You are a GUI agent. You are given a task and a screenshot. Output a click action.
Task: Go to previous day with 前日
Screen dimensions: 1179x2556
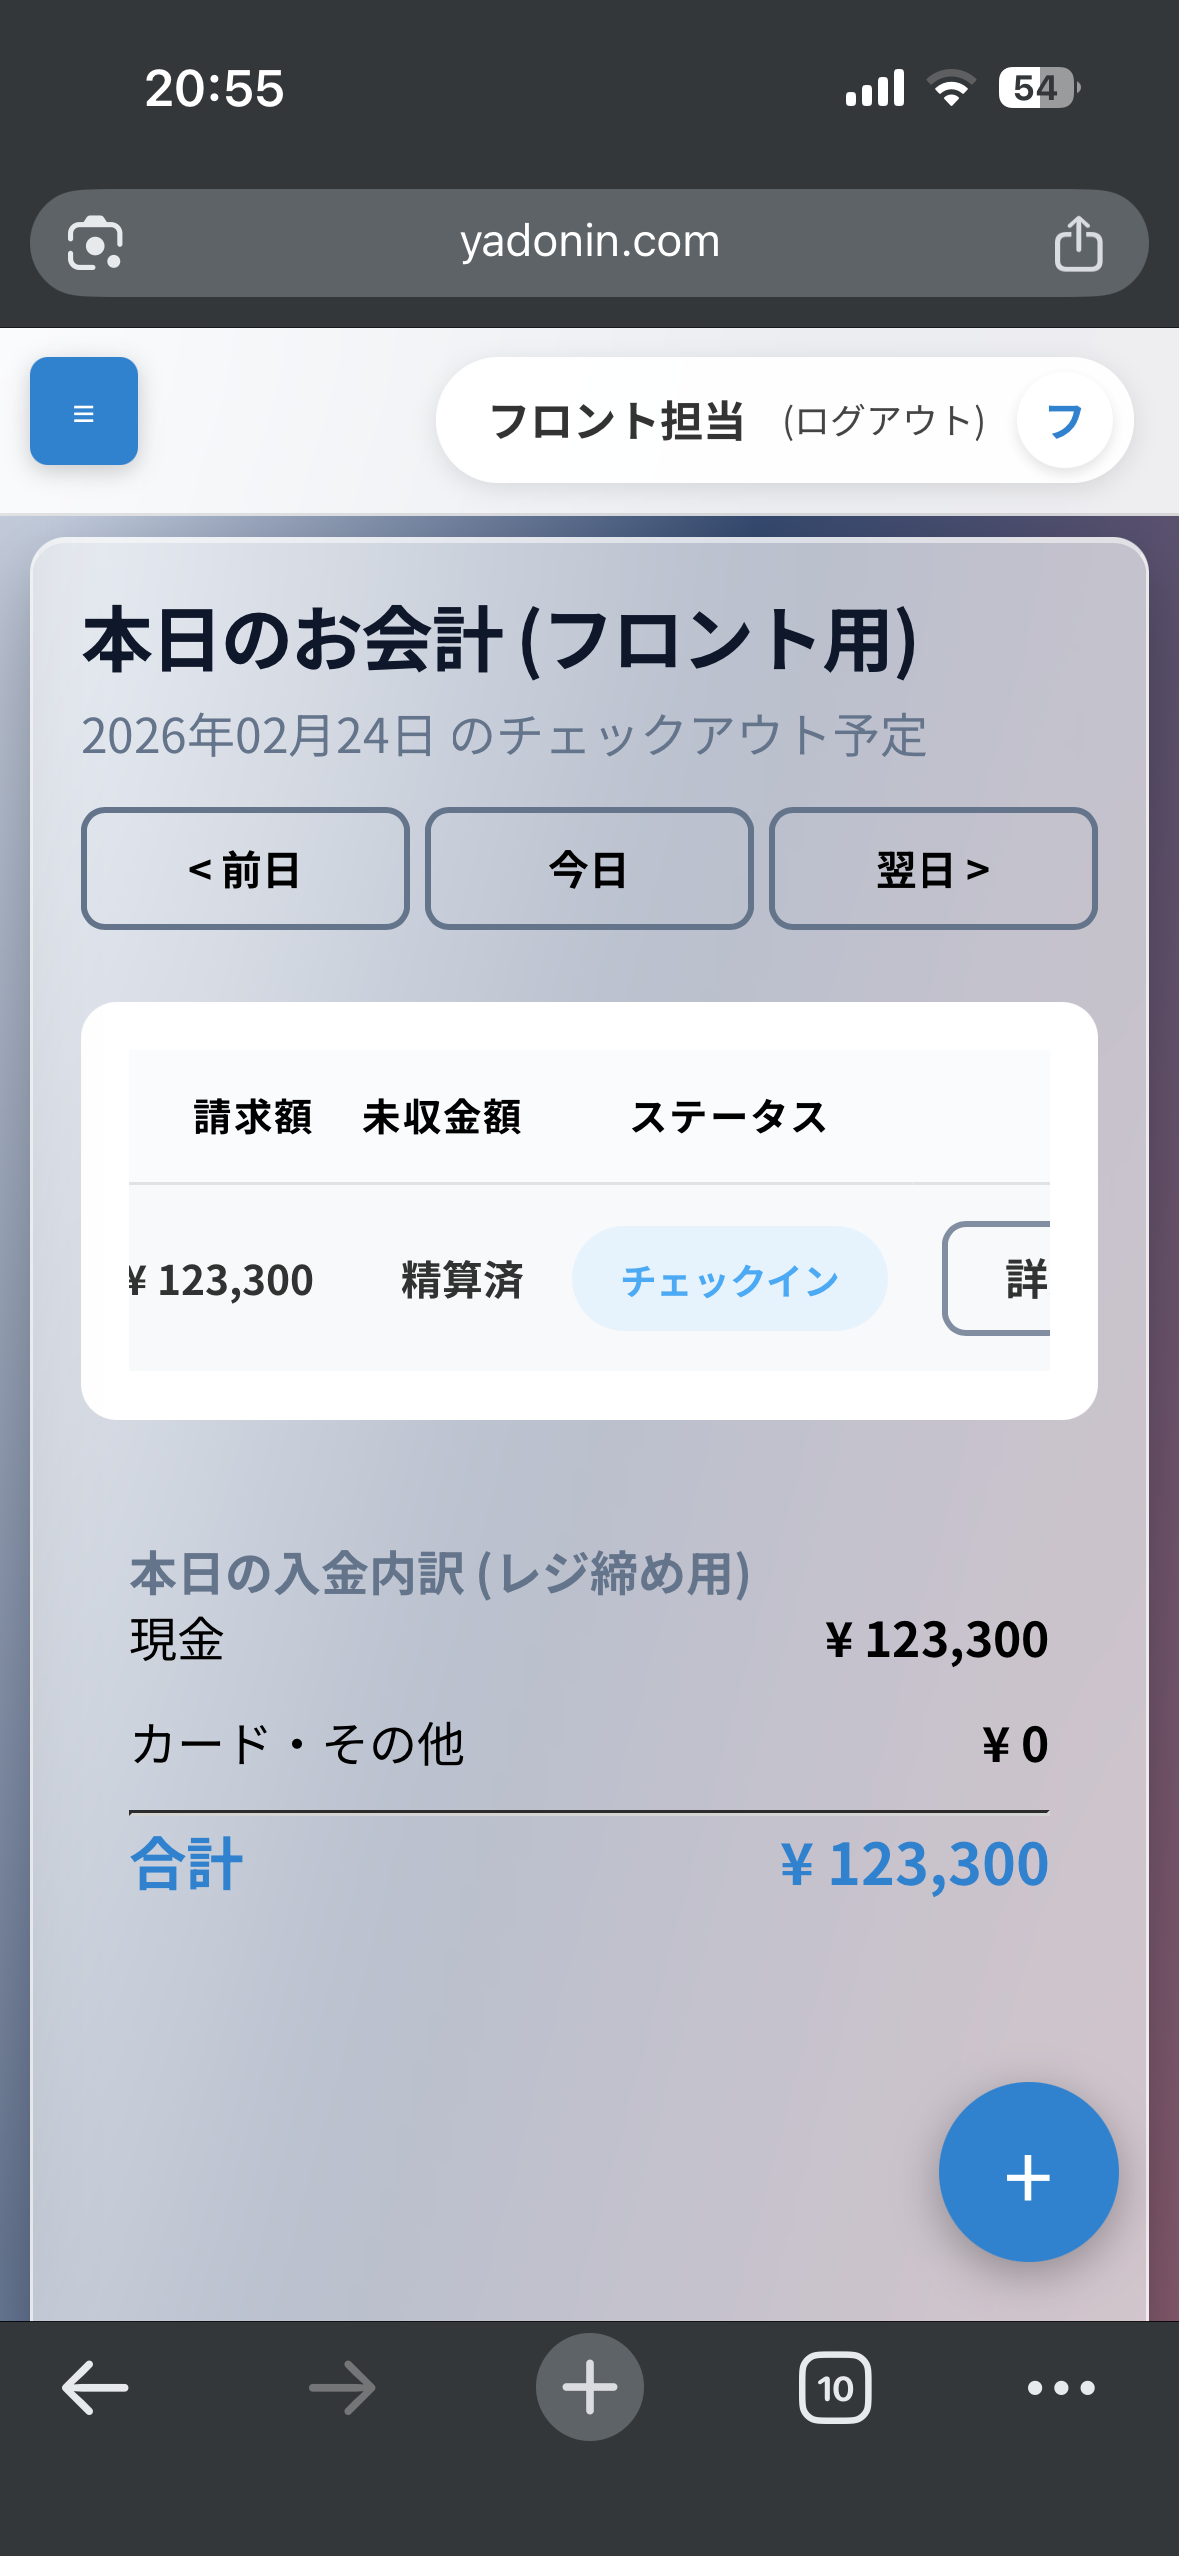(245, 869)
